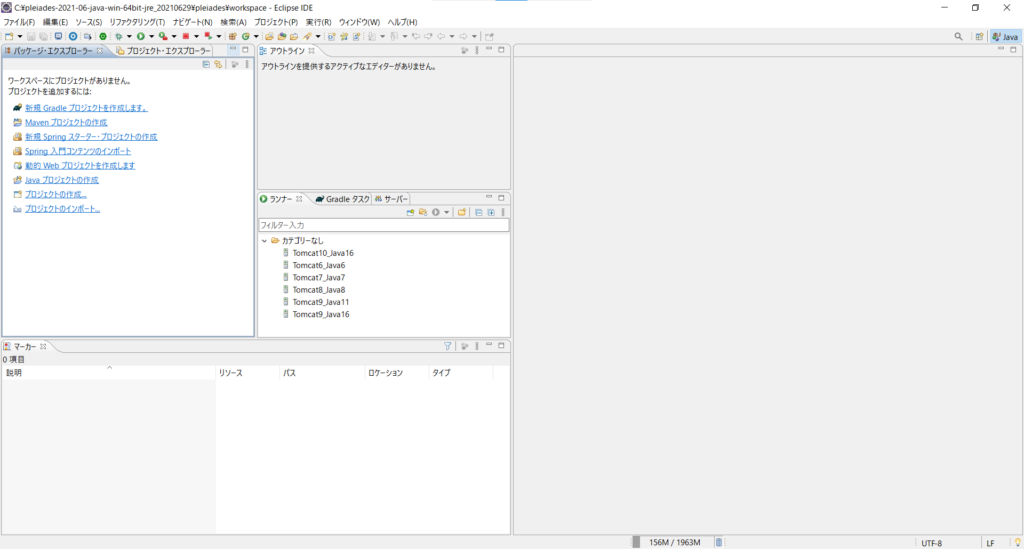
Task: Open the dropdown arrow next to Run button
Action: [x=152, y=36]
